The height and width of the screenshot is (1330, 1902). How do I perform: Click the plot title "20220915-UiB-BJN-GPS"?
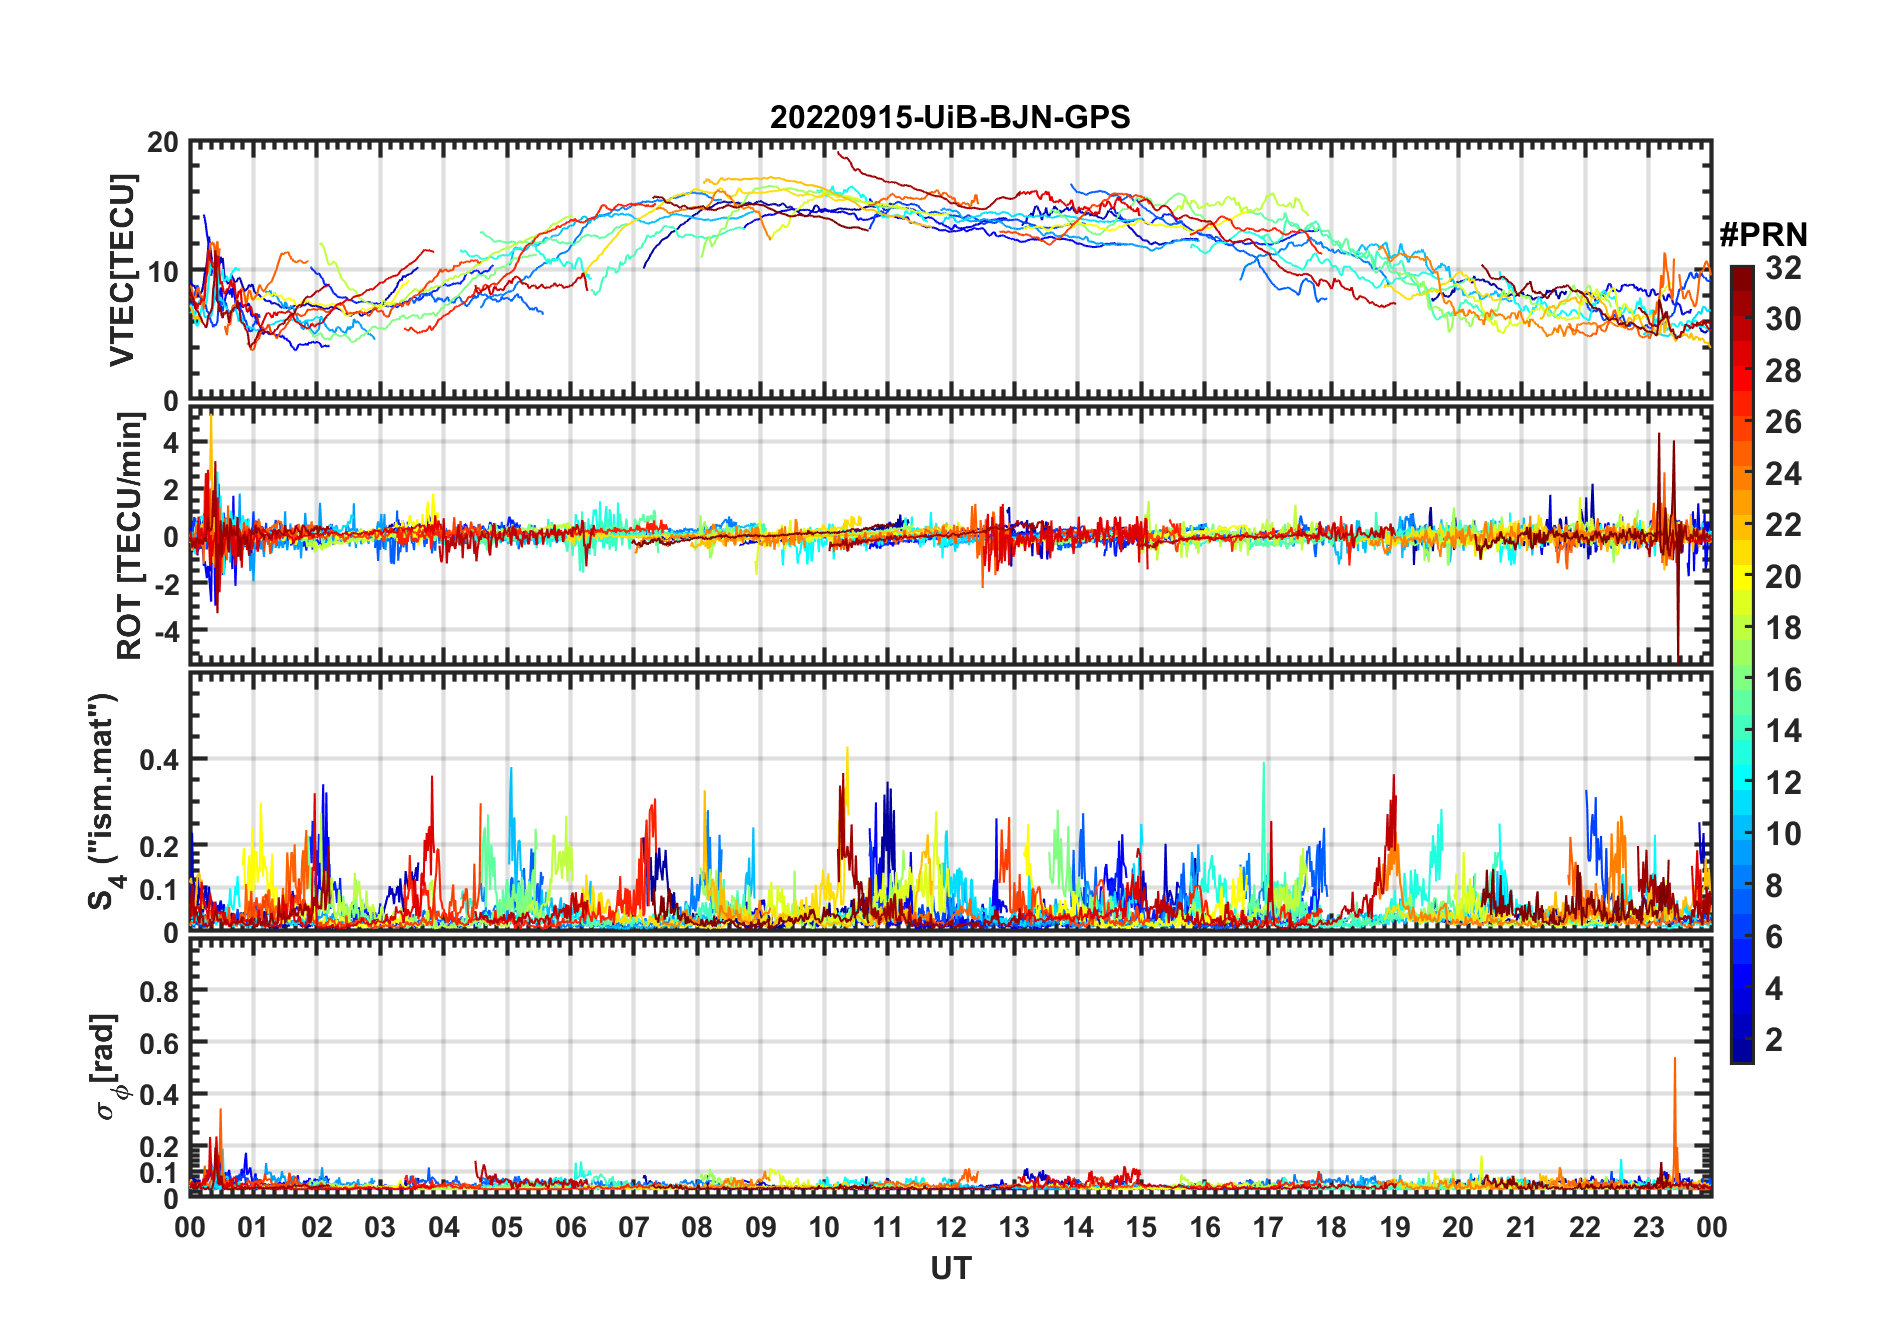coord(950,118)
